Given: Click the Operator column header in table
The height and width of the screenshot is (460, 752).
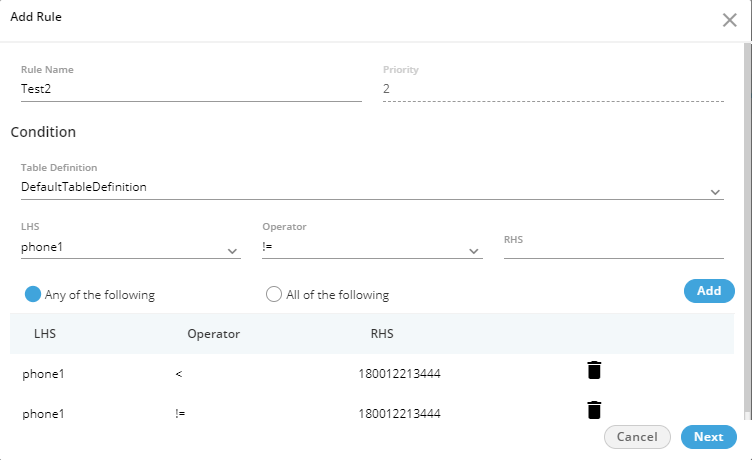Looking at the screenshot, I should point(213,333).
